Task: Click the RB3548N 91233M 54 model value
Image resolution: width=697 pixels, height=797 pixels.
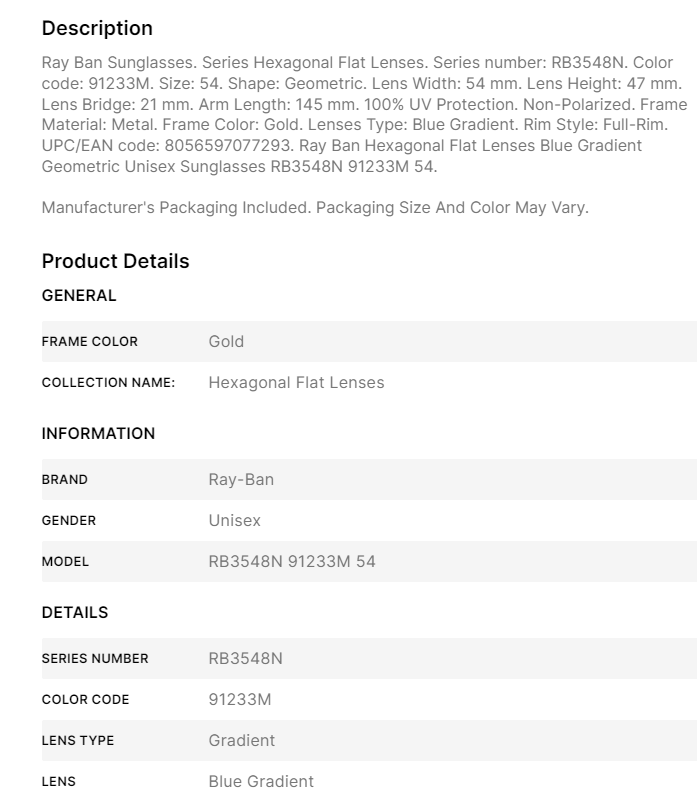Action: tap(292, 562)
